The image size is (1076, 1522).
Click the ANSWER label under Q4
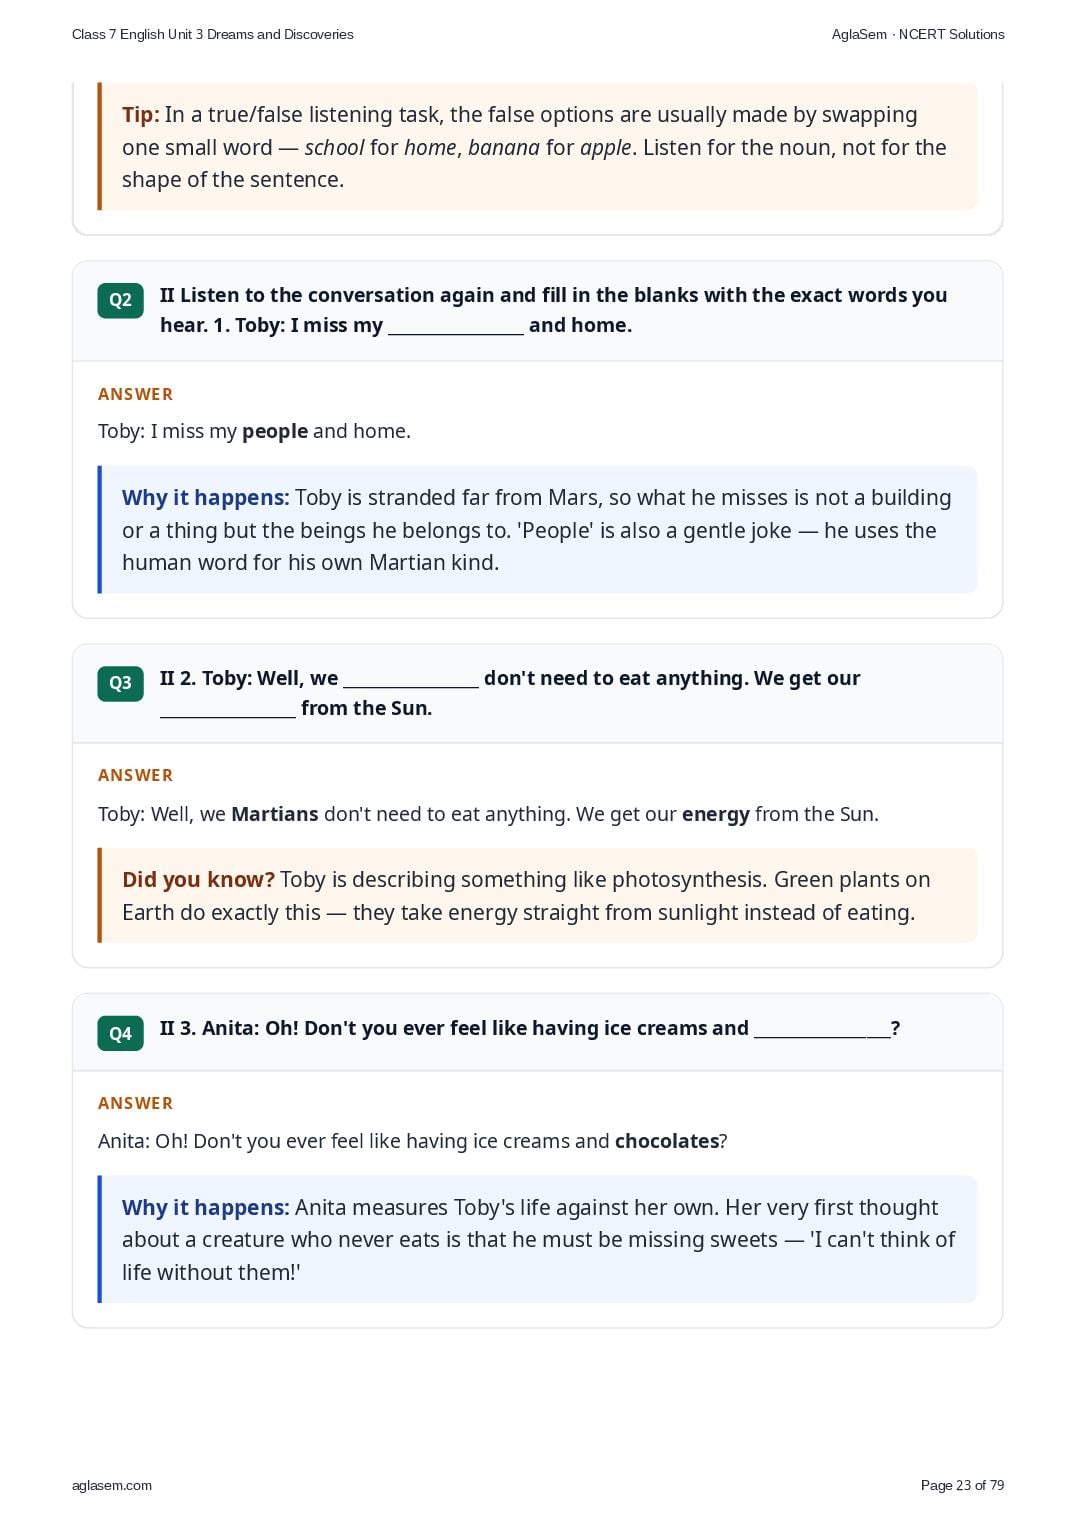pyautogui.click(x=136, y=1103)
